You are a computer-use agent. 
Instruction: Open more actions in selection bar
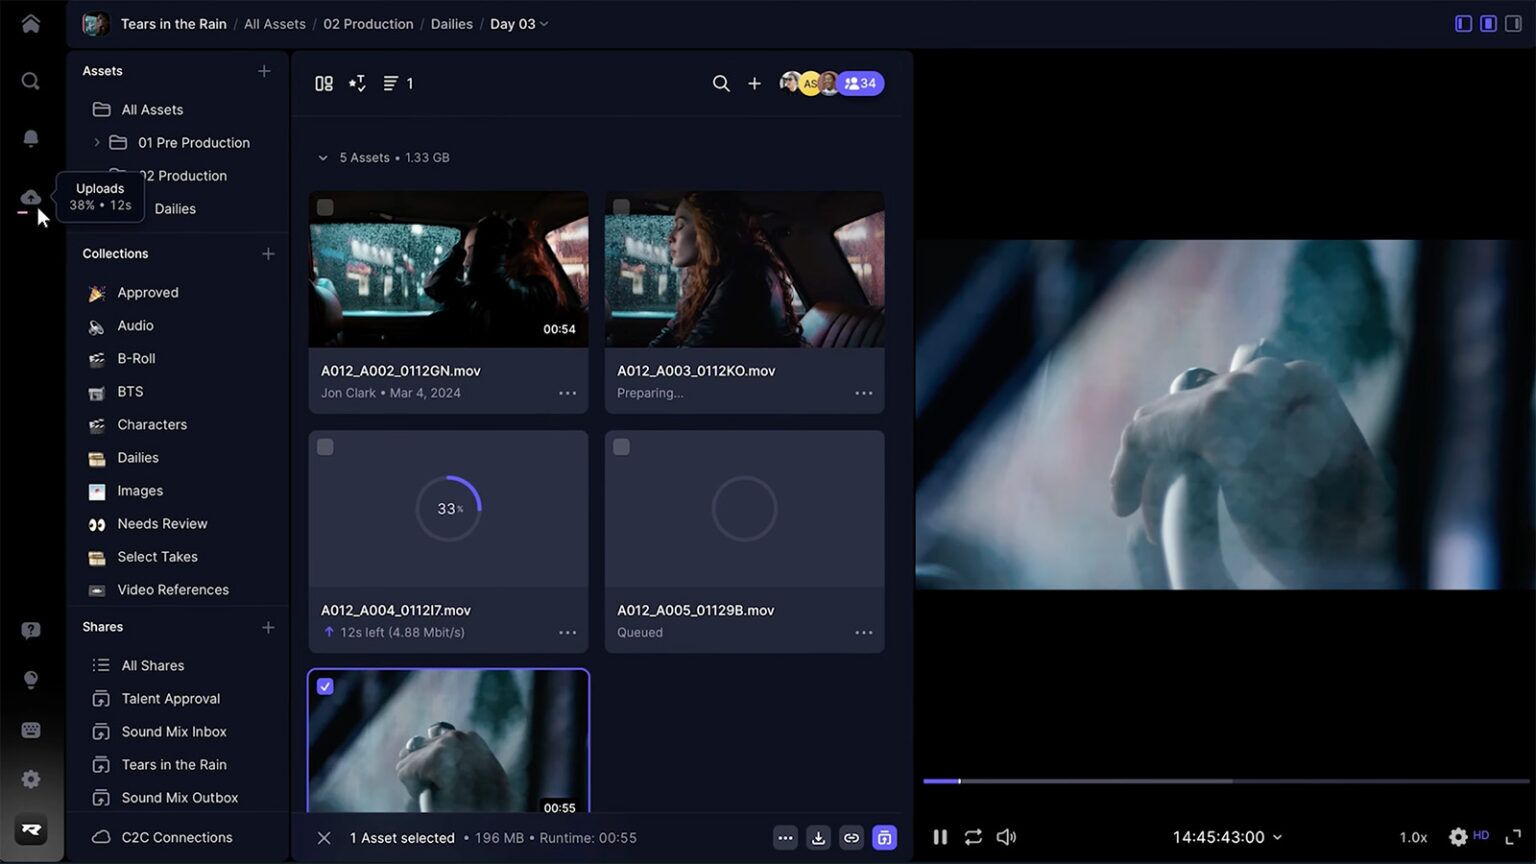click(x=785, y=838)
